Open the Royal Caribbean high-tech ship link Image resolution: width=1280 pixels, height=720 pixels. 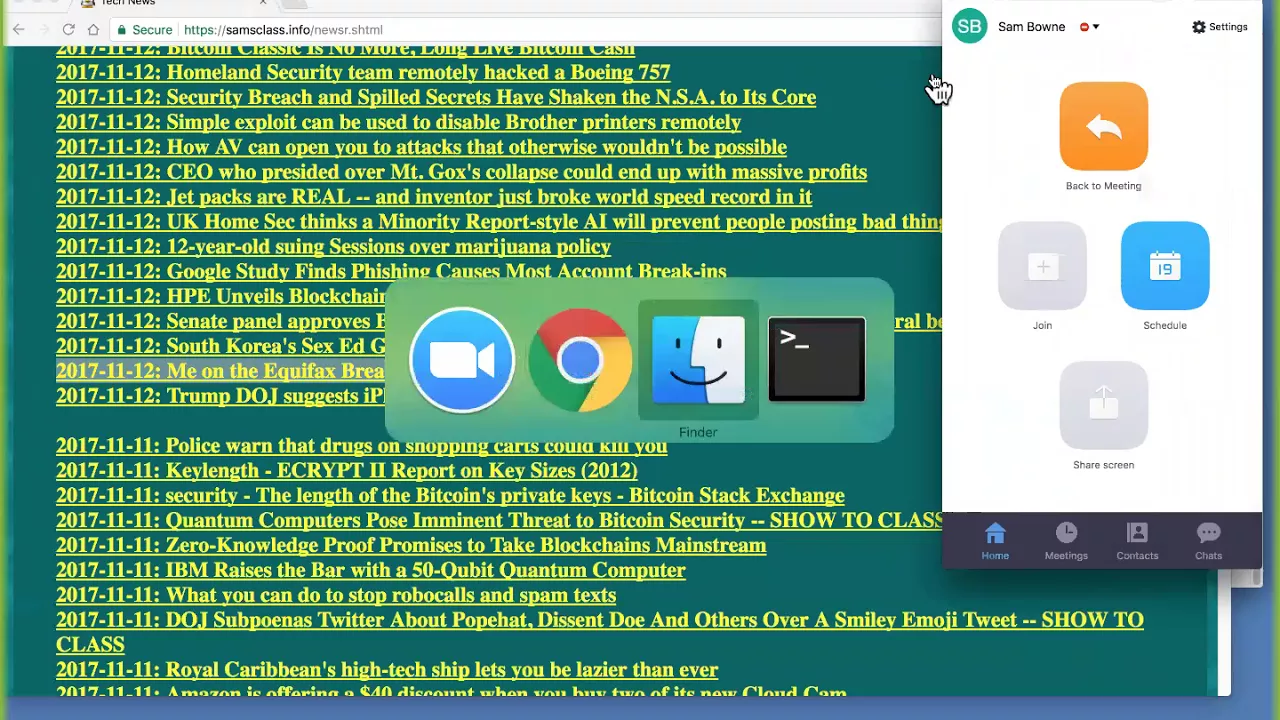pyautogui.click(x=387, y=670)
